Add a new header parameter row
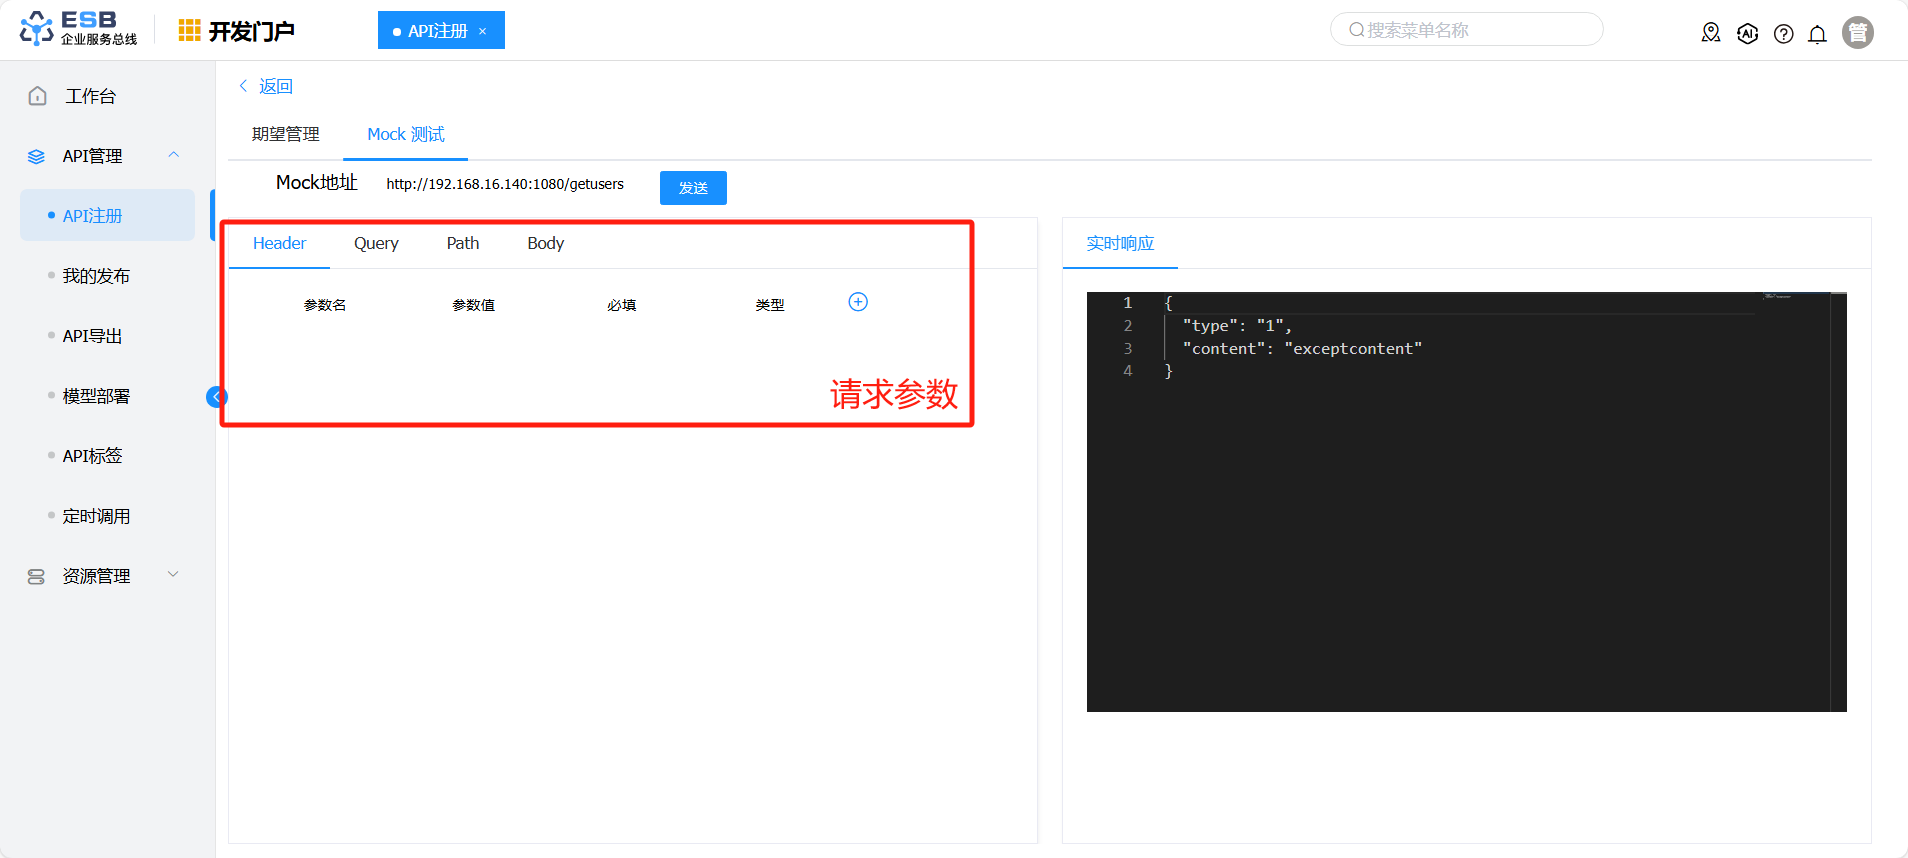This screenshot has width=1908, height=858. [x=858, y=302]
